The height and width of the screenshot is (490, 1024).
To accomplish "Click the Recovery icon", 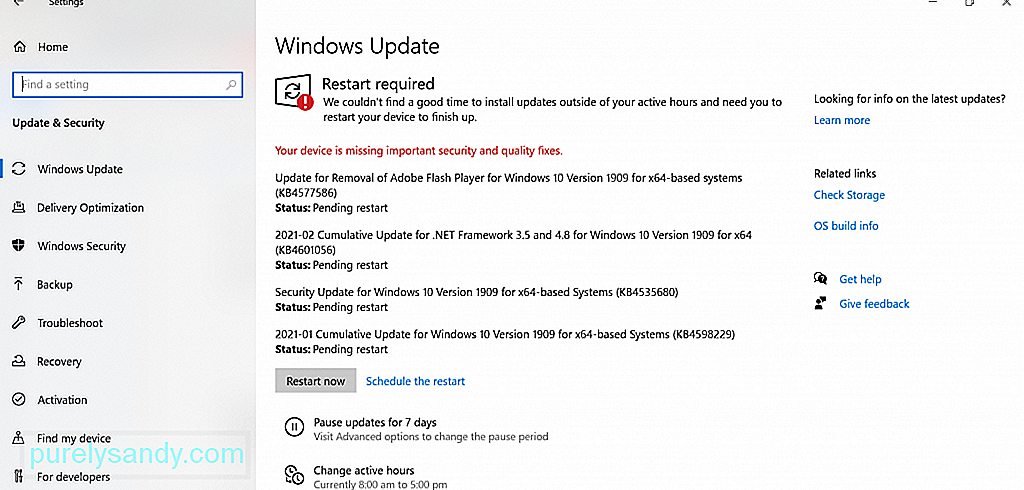I will tap(19, 361).
